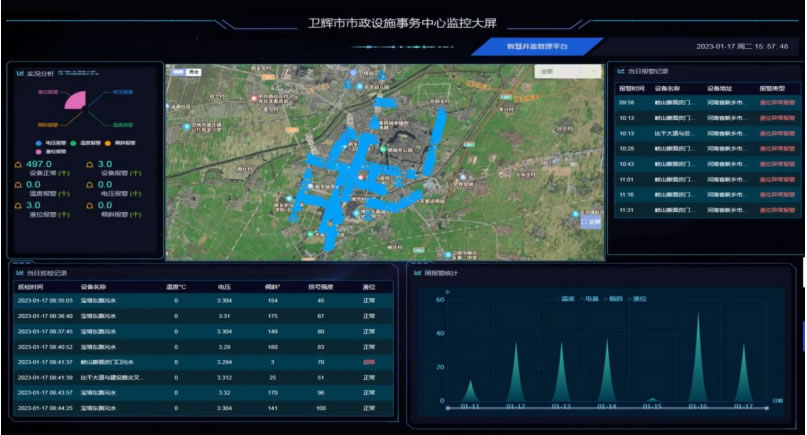Viewport: 807px width, 435px height.
Task: Select inspection row 2023-01-17 08:36:40
Action: 204,316
